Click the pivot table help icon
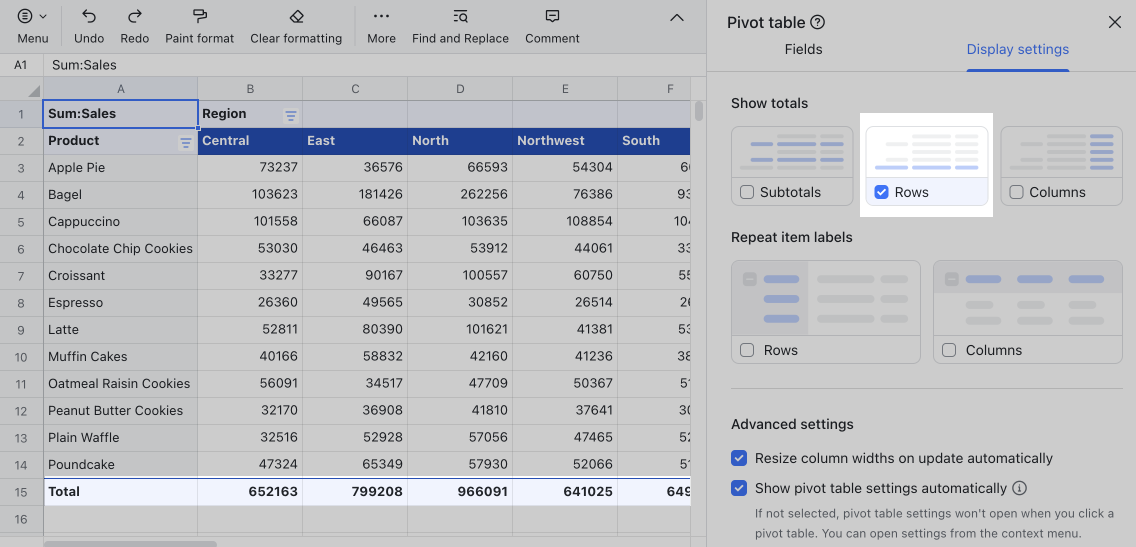Screen dimensions: 1136x547 [818, 22]
